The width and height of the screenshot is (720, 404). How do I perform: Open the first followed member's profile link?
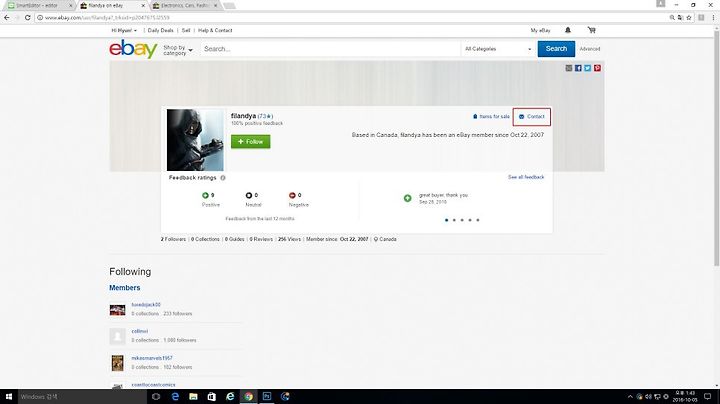coord(146,304)
